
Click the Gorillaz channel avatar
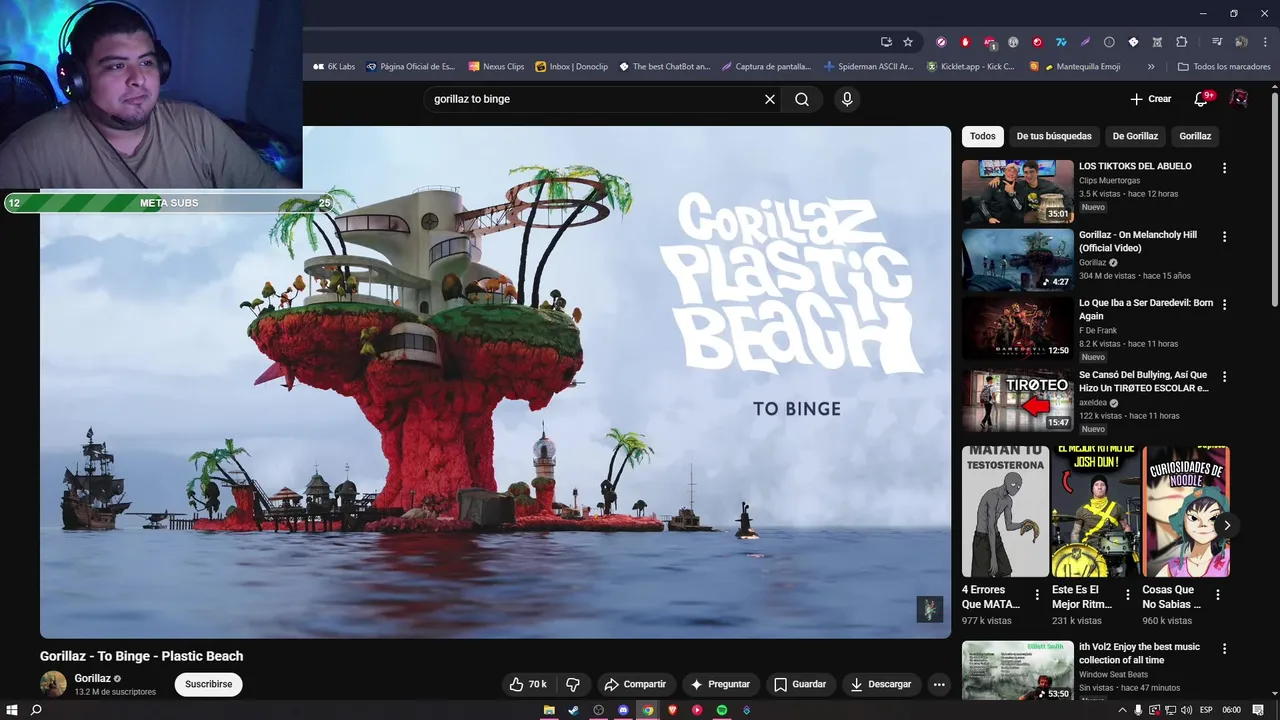pyautogui.click(x=53, y=684)
